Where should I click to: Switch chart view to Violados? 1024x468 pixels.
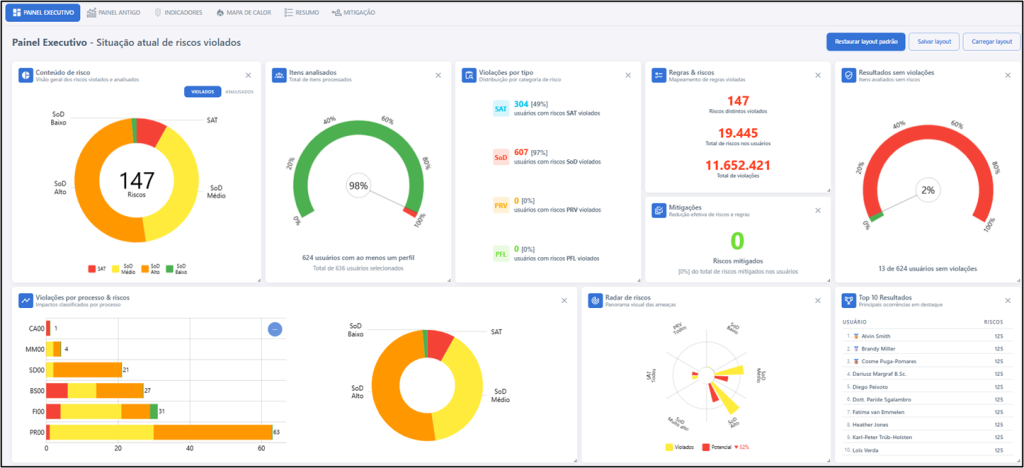202,92
